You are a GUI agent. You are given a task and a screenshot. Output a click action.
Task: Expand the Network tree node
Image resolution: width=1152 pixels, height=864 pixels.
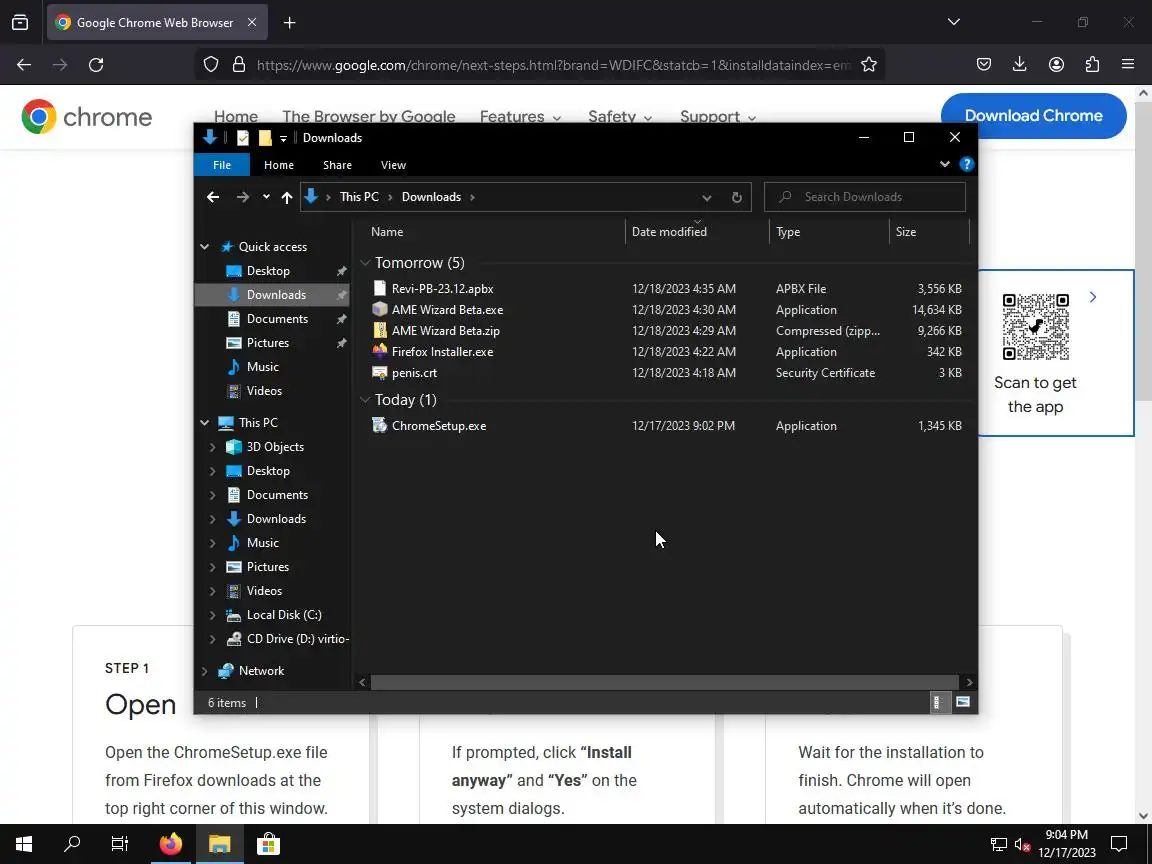pos(205,671)
